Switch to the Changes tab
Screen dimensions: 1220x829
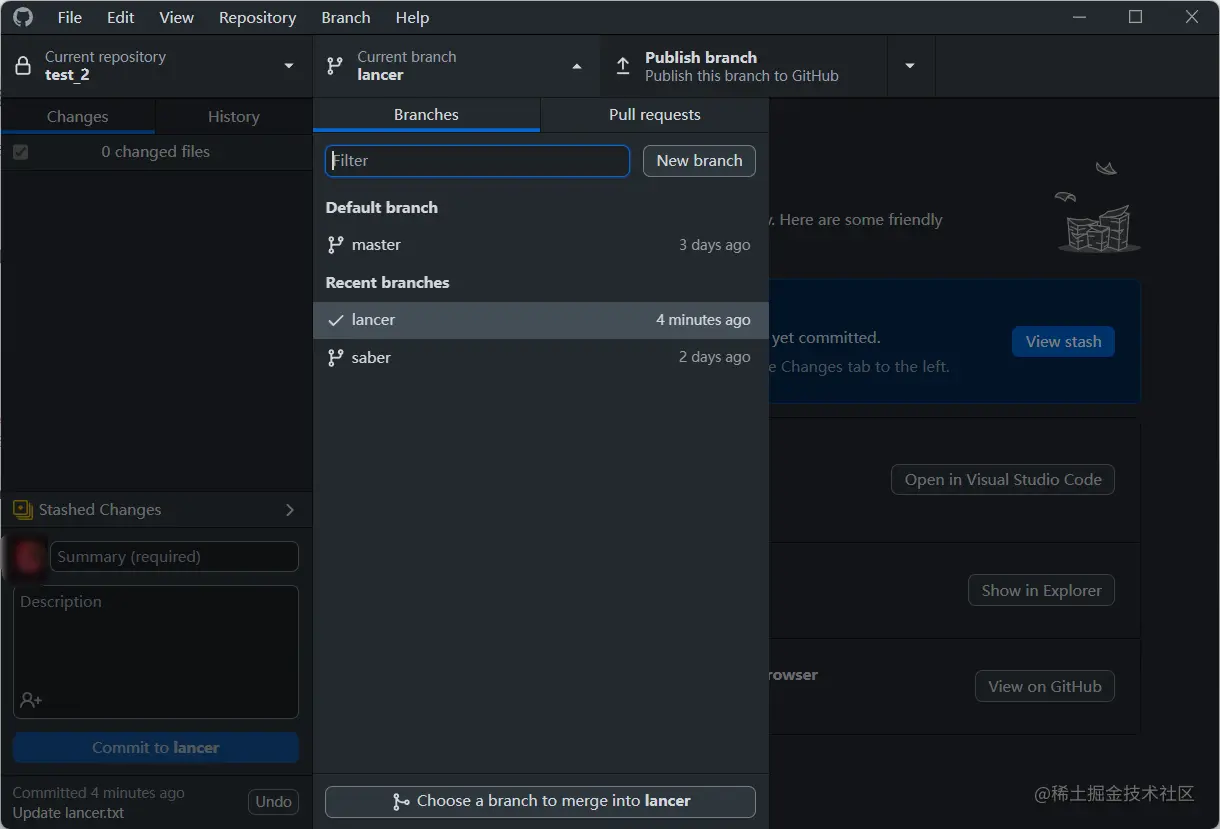(78, 116)
